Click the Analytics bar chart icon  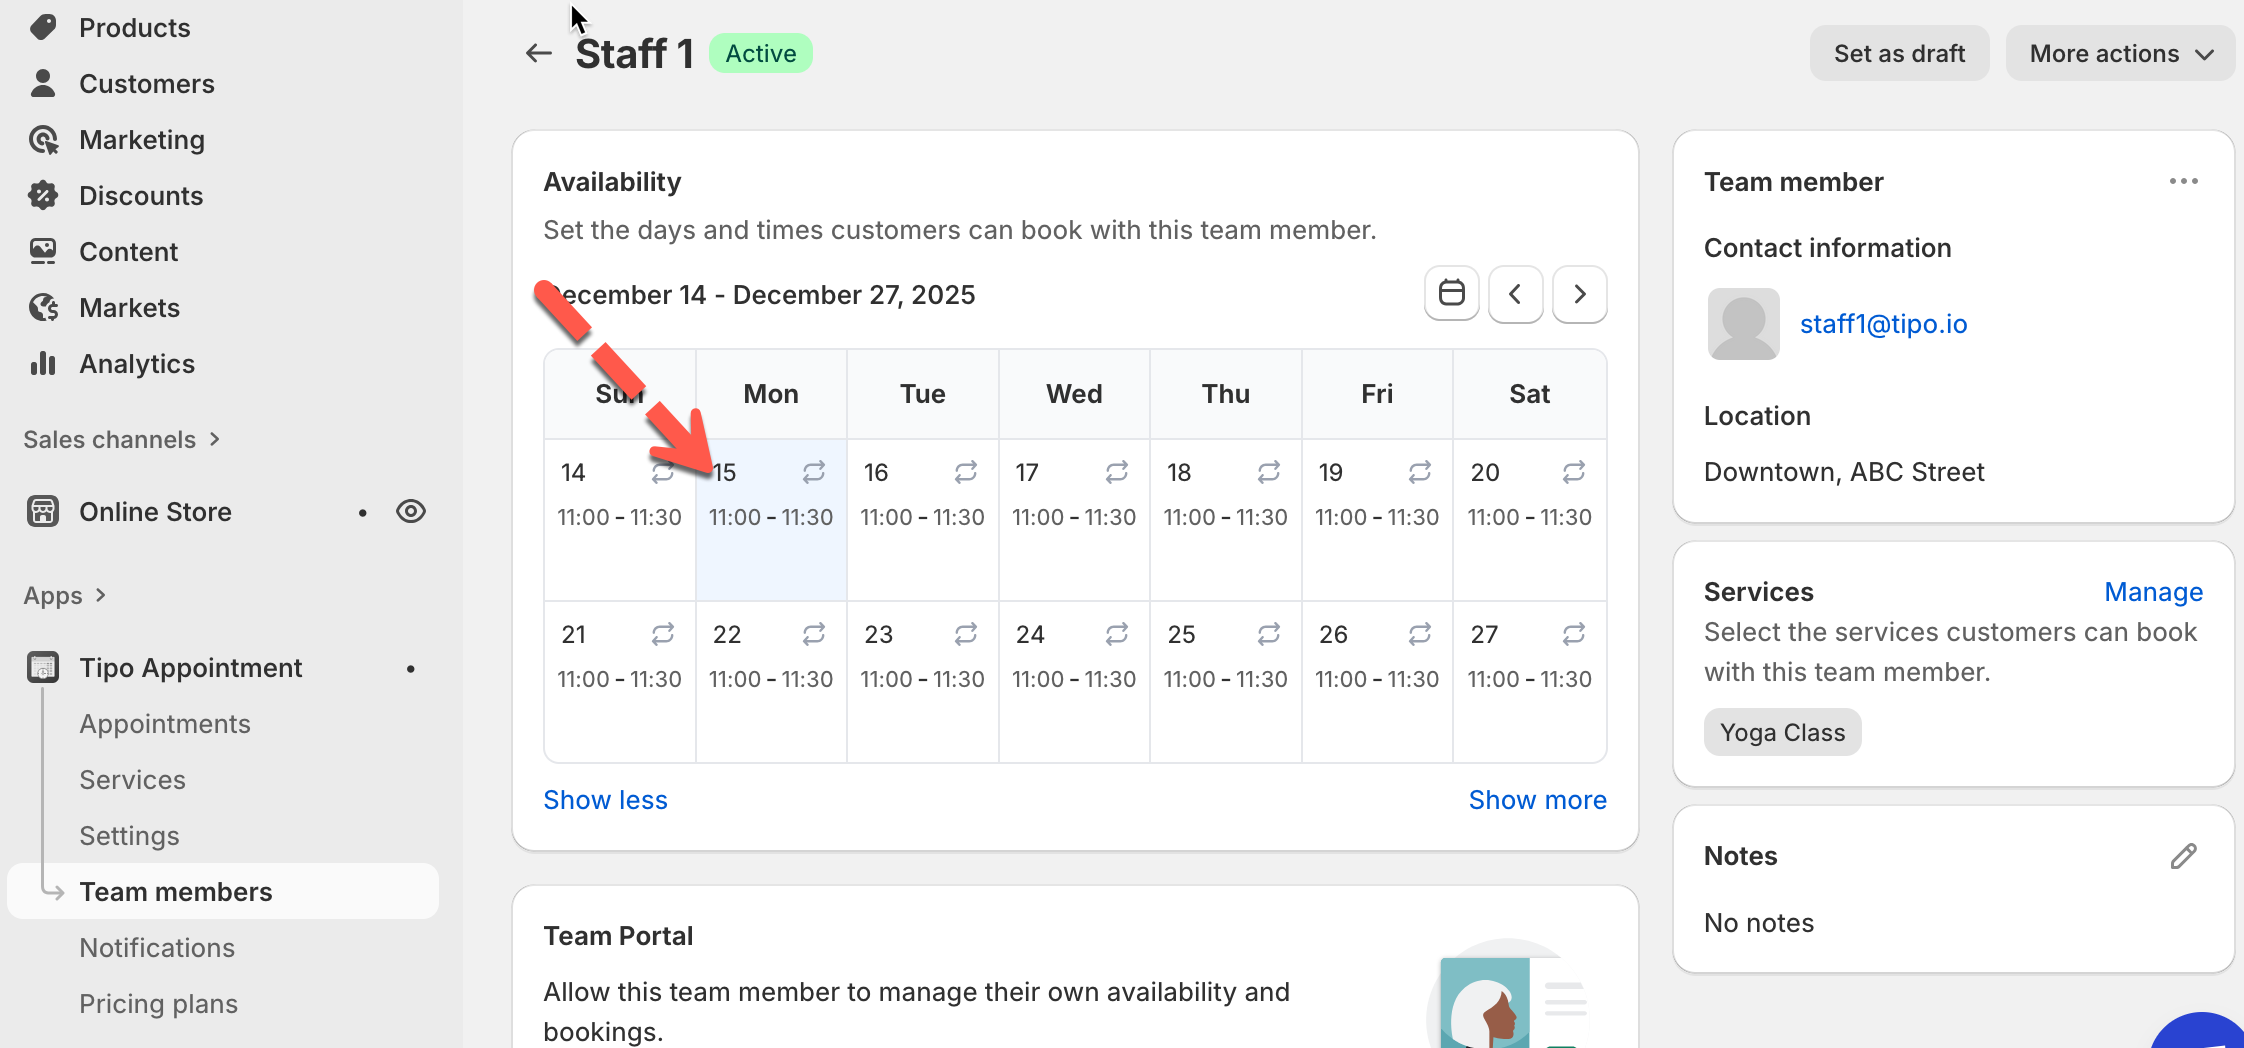(x=43, y=364)
